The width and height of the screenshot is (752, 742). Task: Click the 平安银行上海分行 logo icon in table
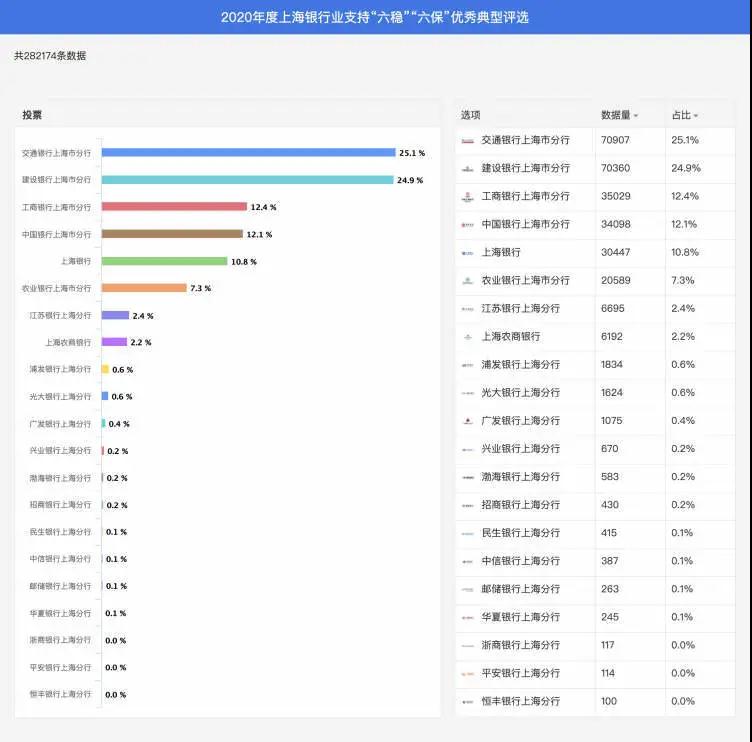point(467,673)
